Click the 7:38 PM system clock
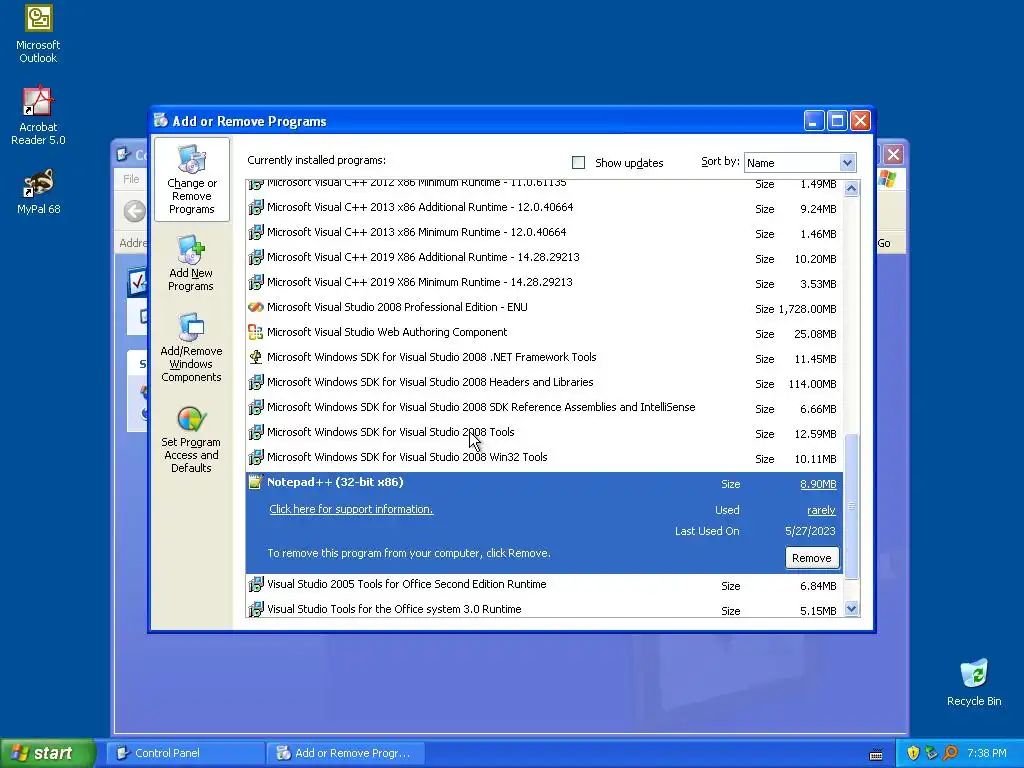 (986, 753)
